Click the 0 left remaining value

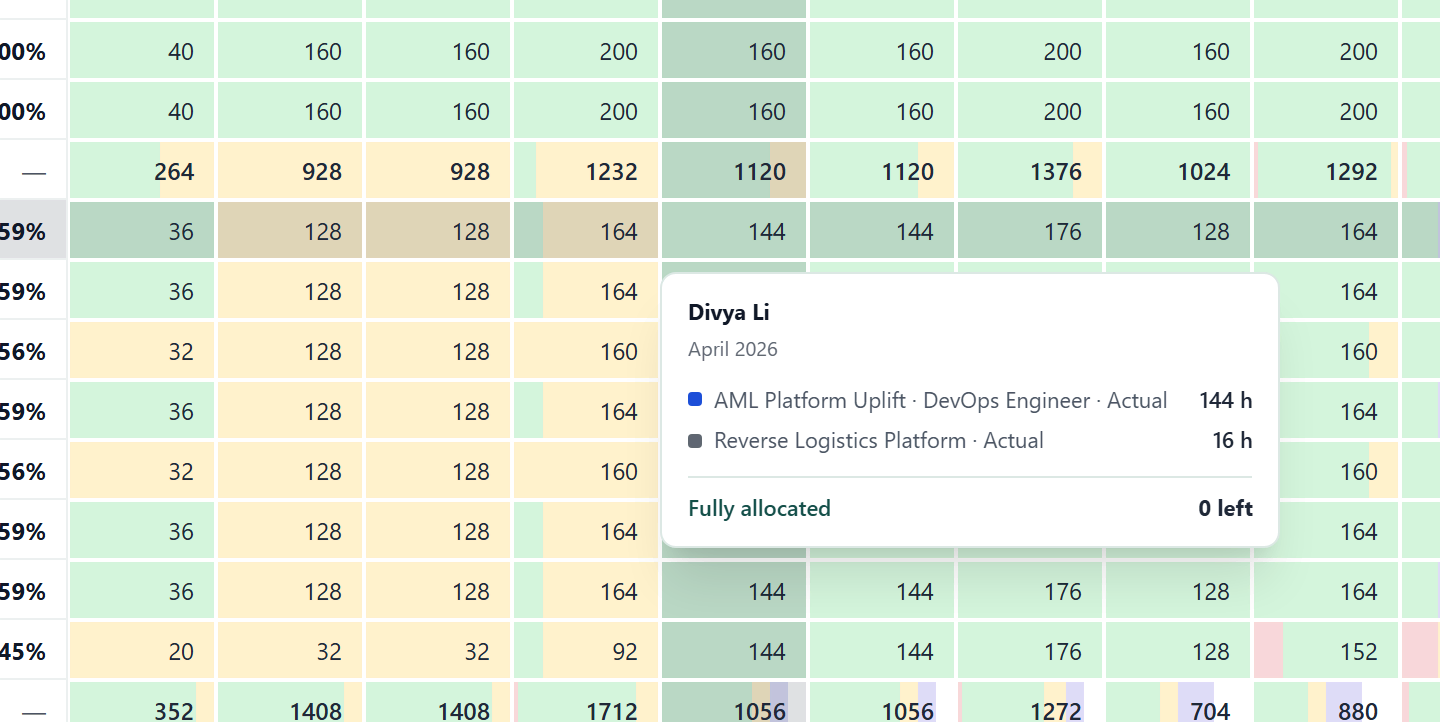[1225, 508]
